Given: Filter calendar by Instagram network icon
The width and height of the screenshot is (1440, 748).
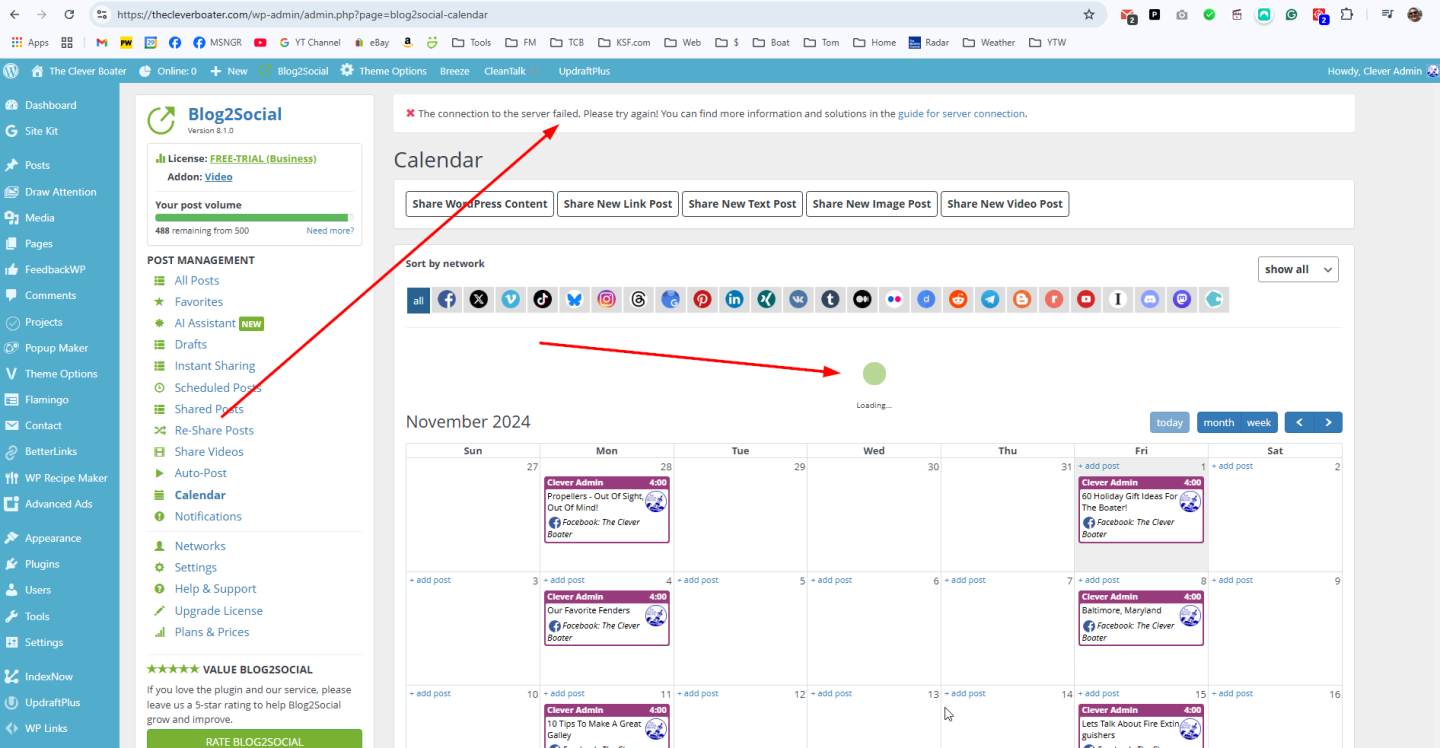Looking at the screenshot, I should pos(607,299).
